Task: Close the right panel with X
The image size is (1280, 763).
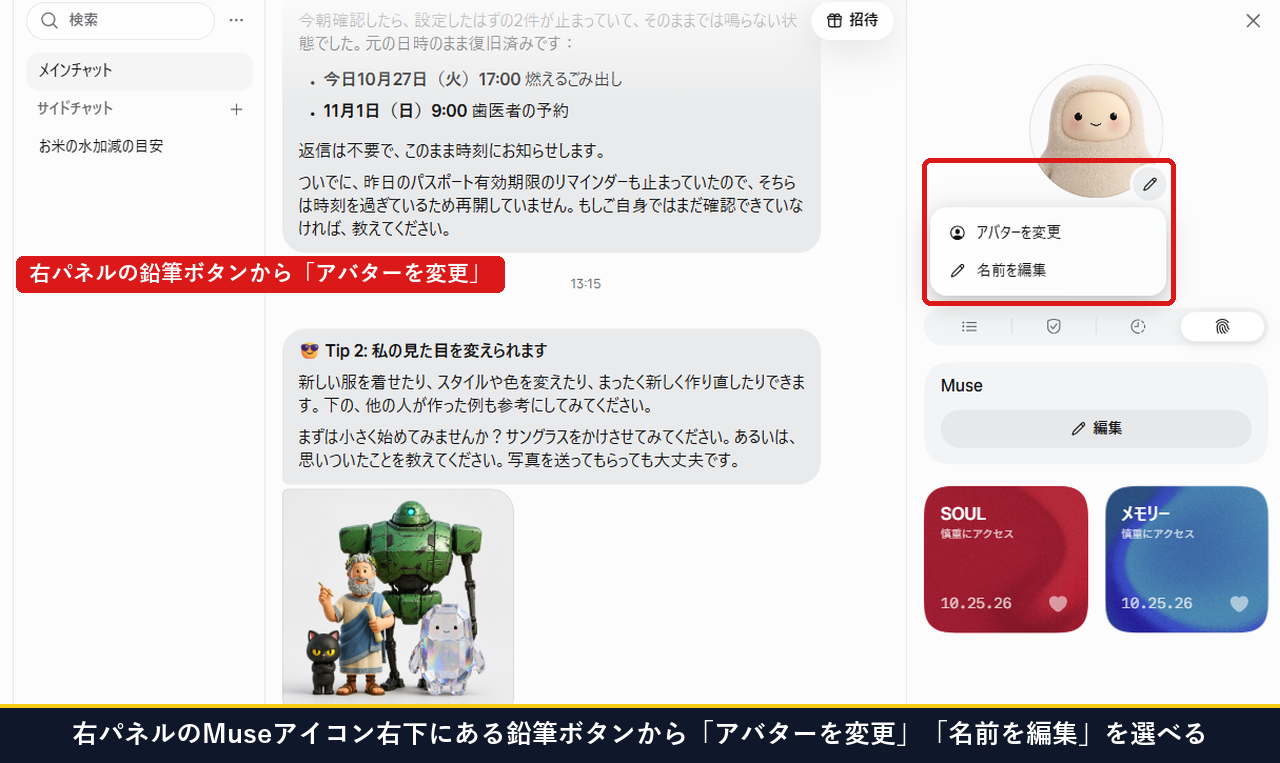Action: pos(1253,20)
